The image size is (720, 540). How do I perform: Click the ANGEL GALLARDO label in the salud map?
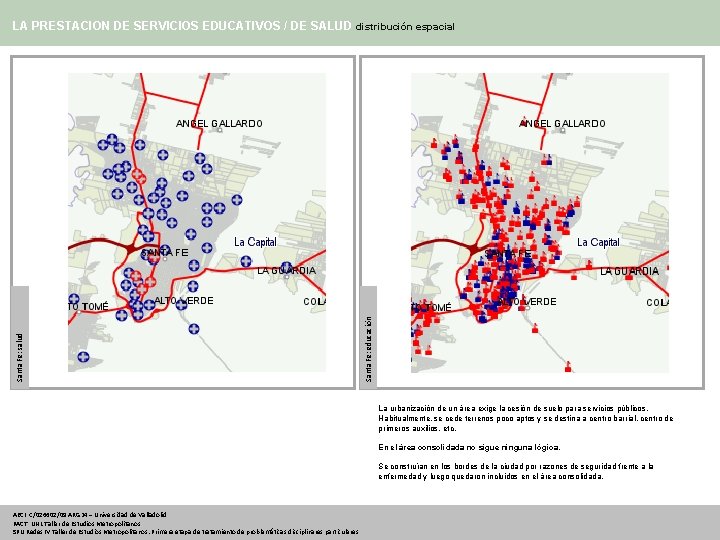[x=219, y=124]
